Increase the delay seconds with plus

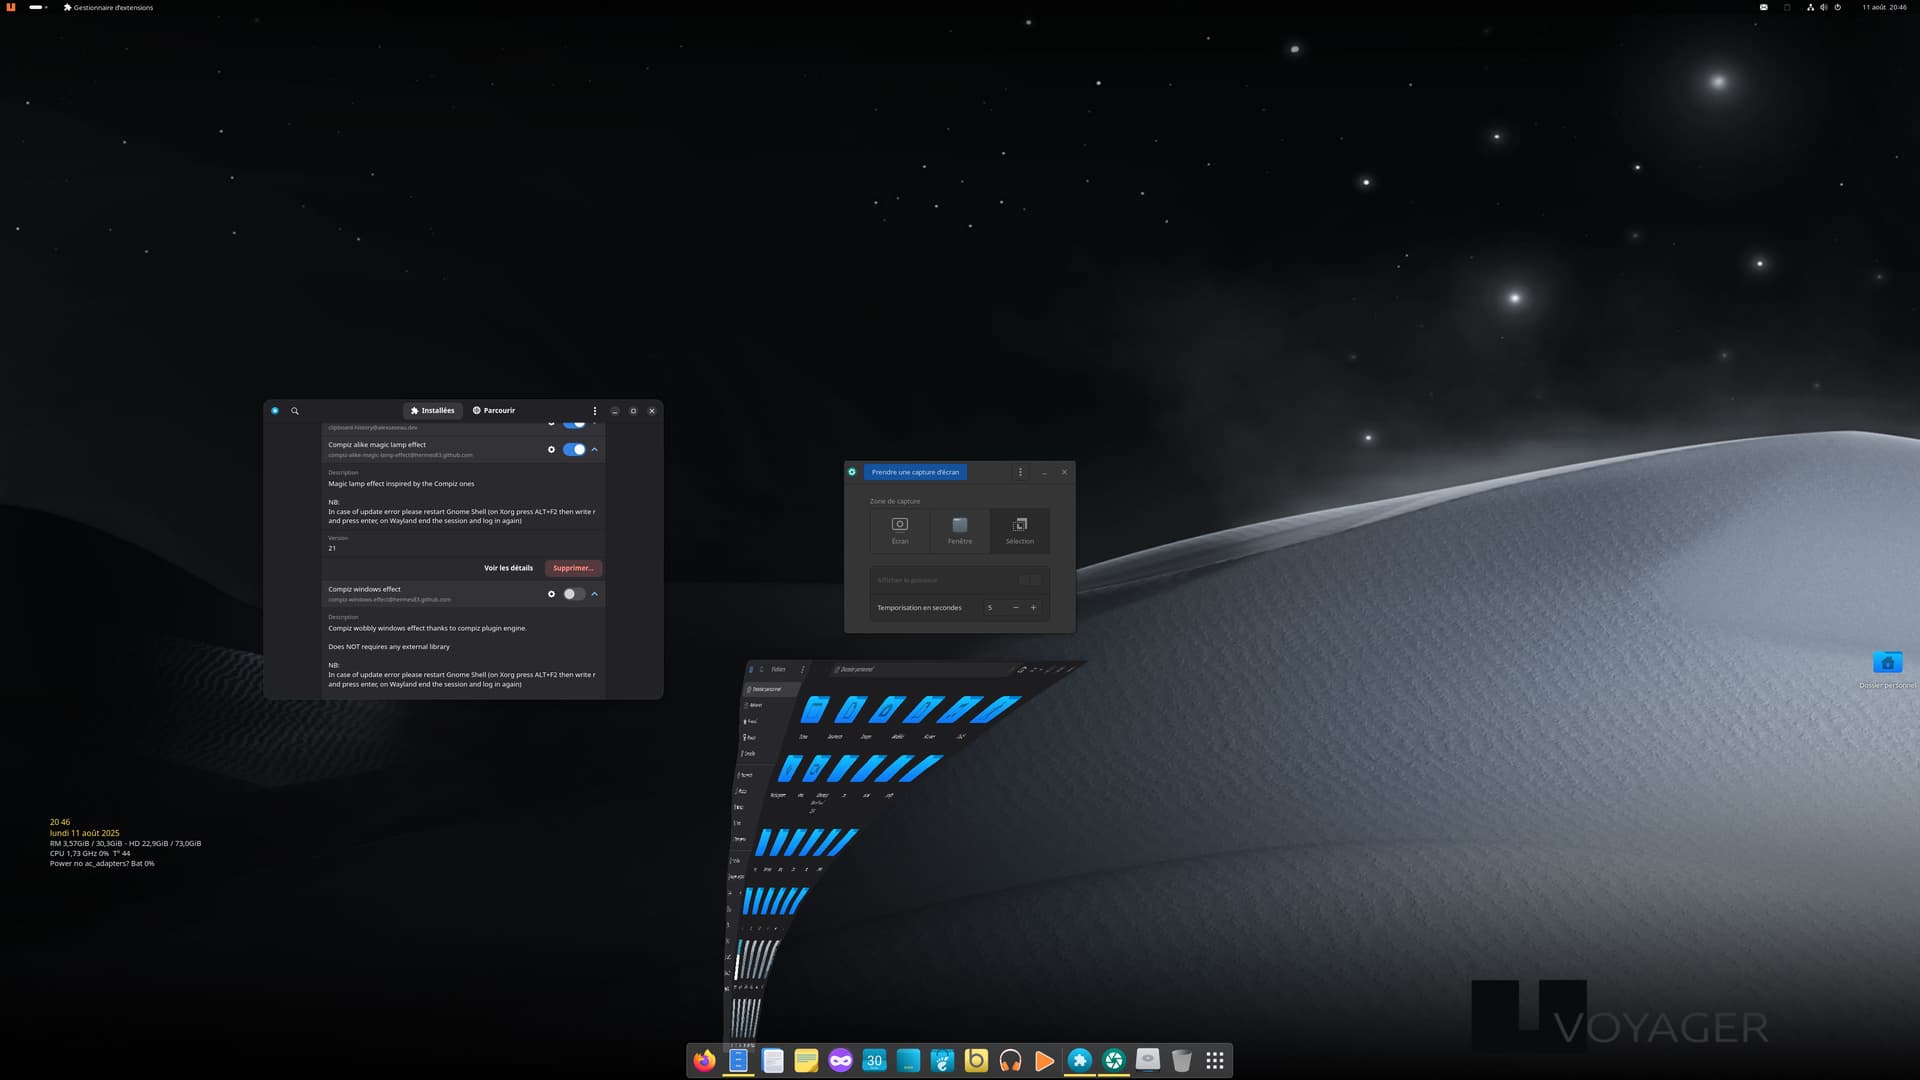coord(1033,608)
